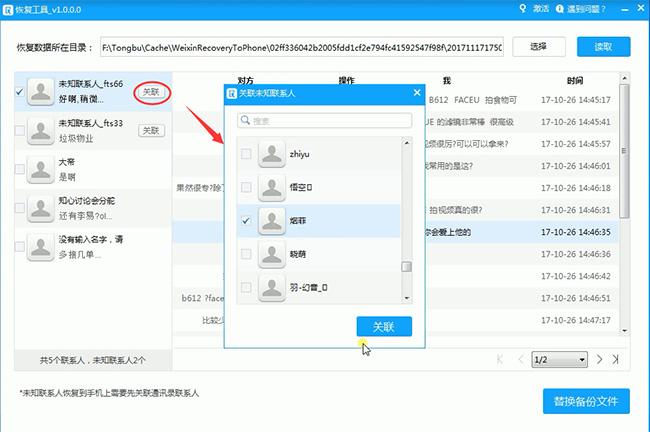Click avatar of 没有输入名字 contact
Image resolution: width=650 pixels, height=432 pixels.
41,247
